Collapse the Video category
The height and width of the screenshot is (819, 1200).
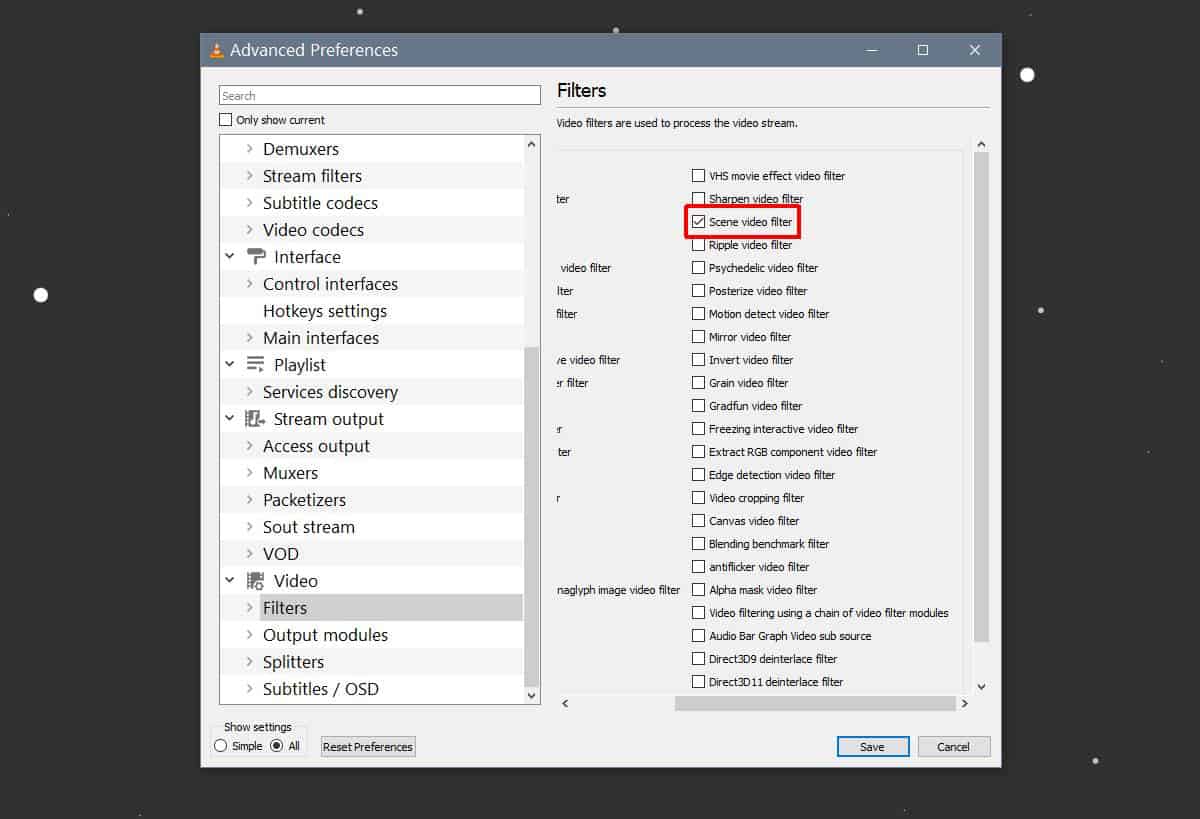coord(230,580)
